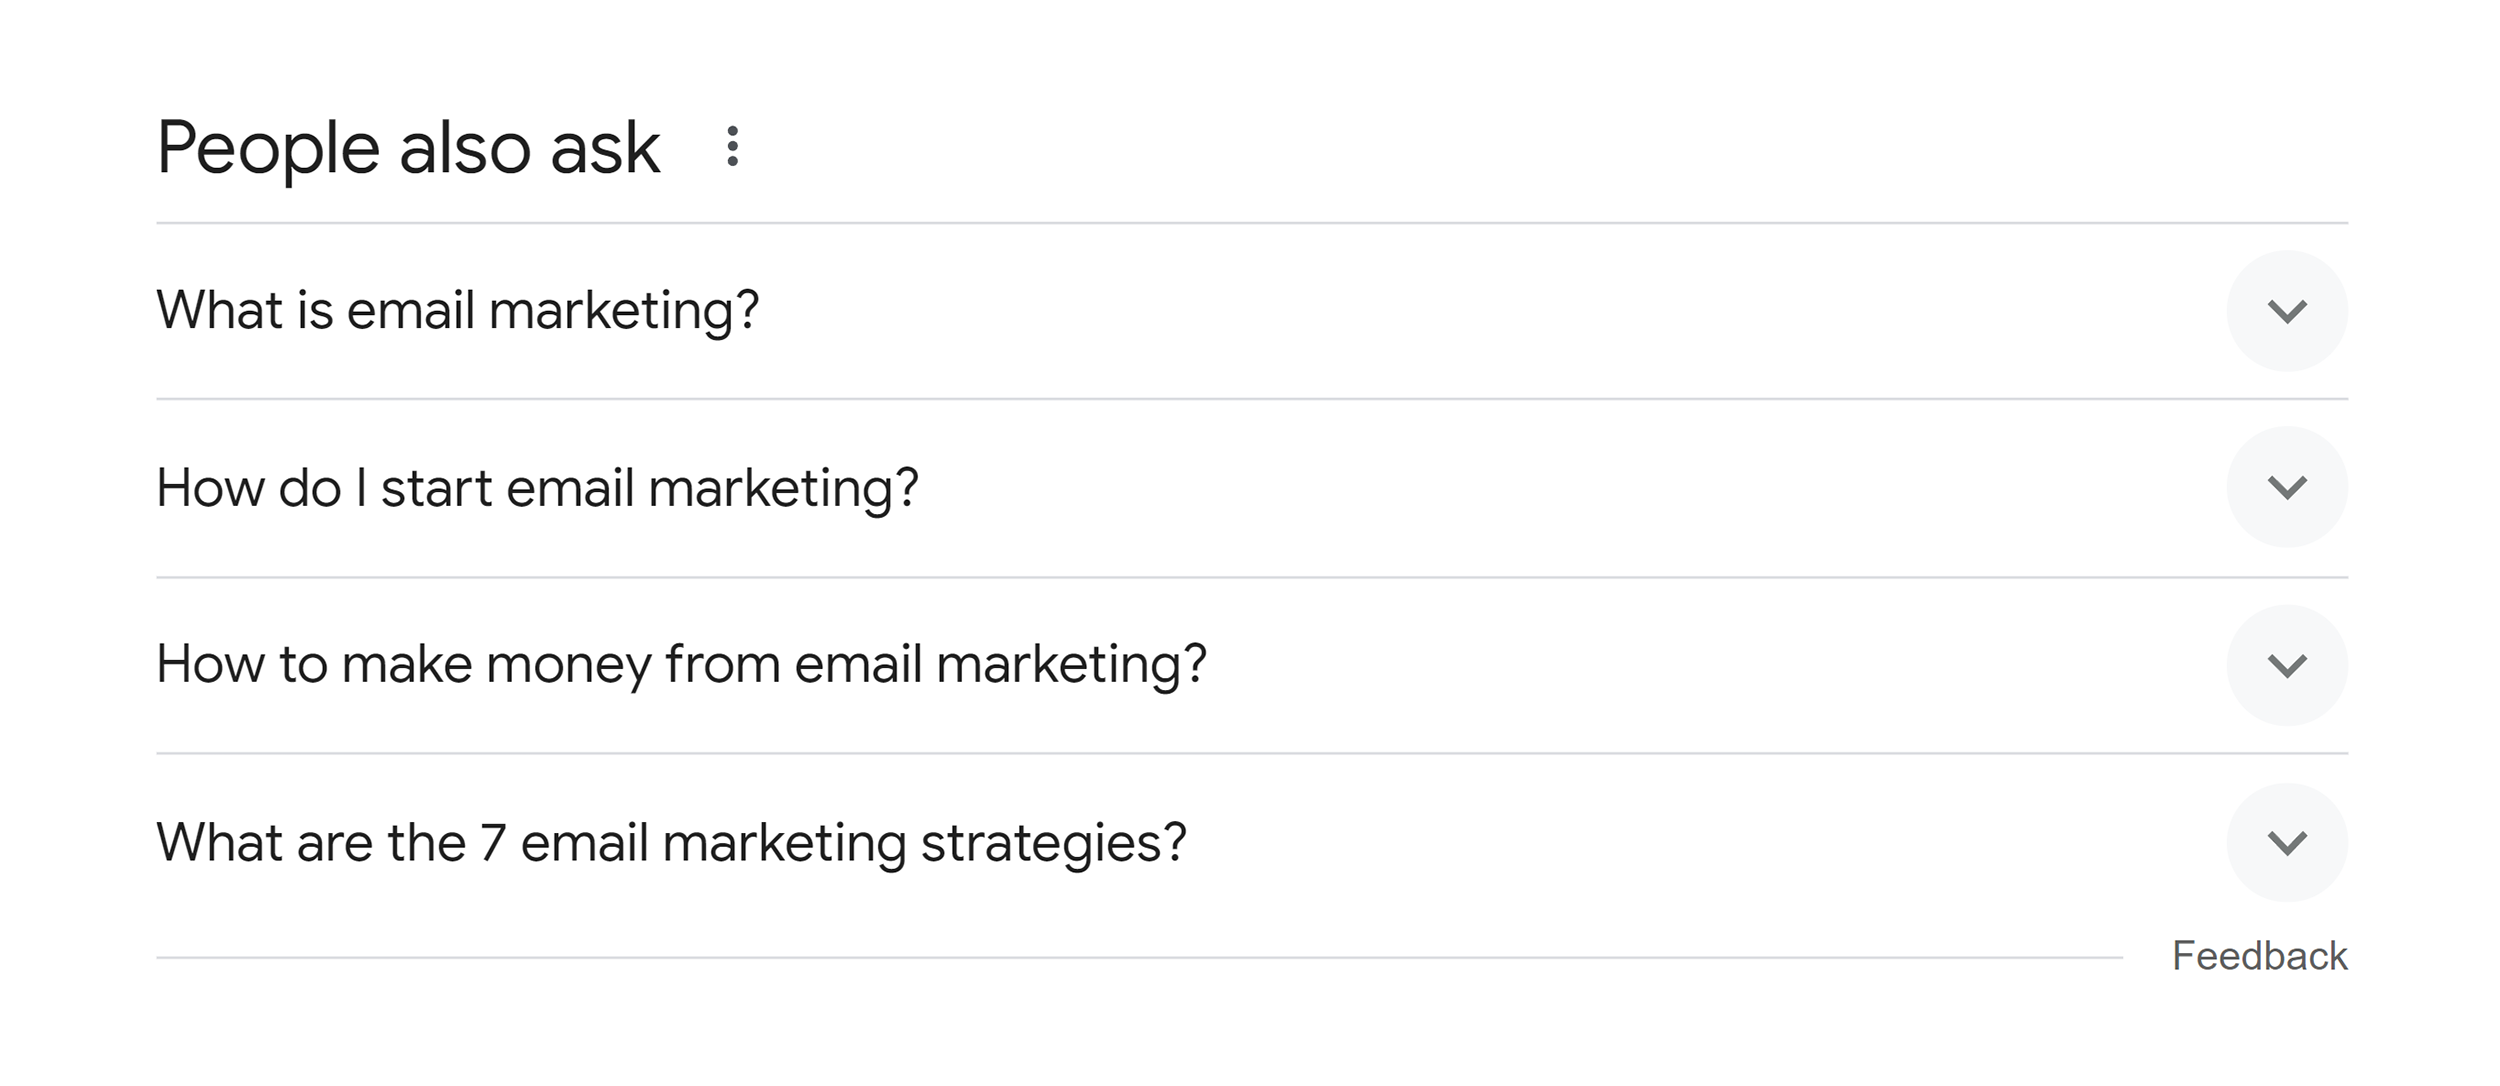This screenshot has height=1086, width=2500.
Task: Click the People also ask heading
Action: click(408, 146)
